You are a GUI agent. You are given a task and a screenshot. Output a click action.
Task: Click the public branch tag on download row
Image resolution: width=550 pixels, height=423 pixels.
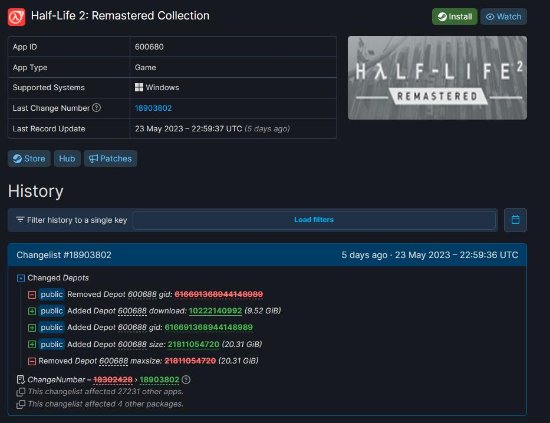point(52,311)
